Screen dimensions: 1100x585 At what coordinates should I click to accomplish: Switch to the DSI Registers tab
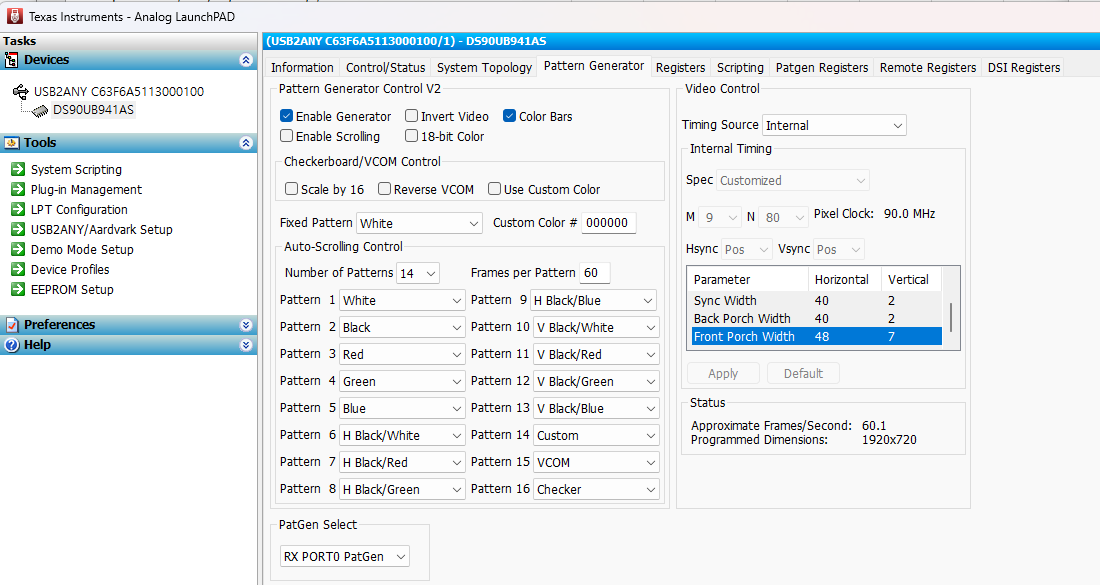pyautogui.click(x=1024, y=67)
